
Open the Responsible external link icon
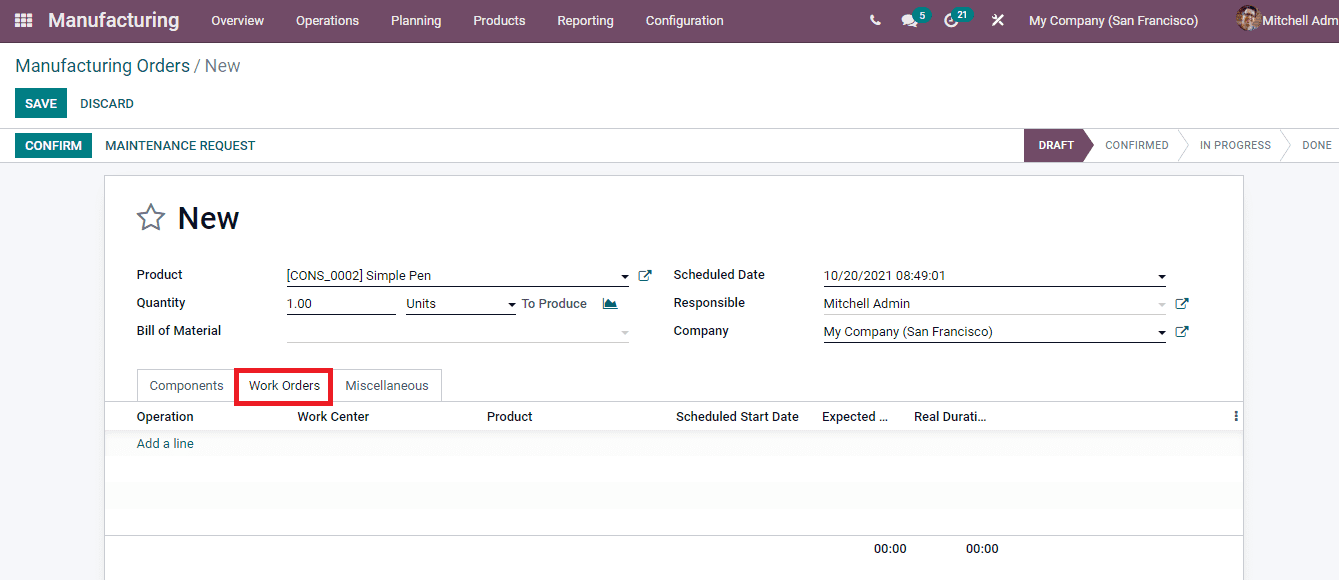click(1182, 303)
